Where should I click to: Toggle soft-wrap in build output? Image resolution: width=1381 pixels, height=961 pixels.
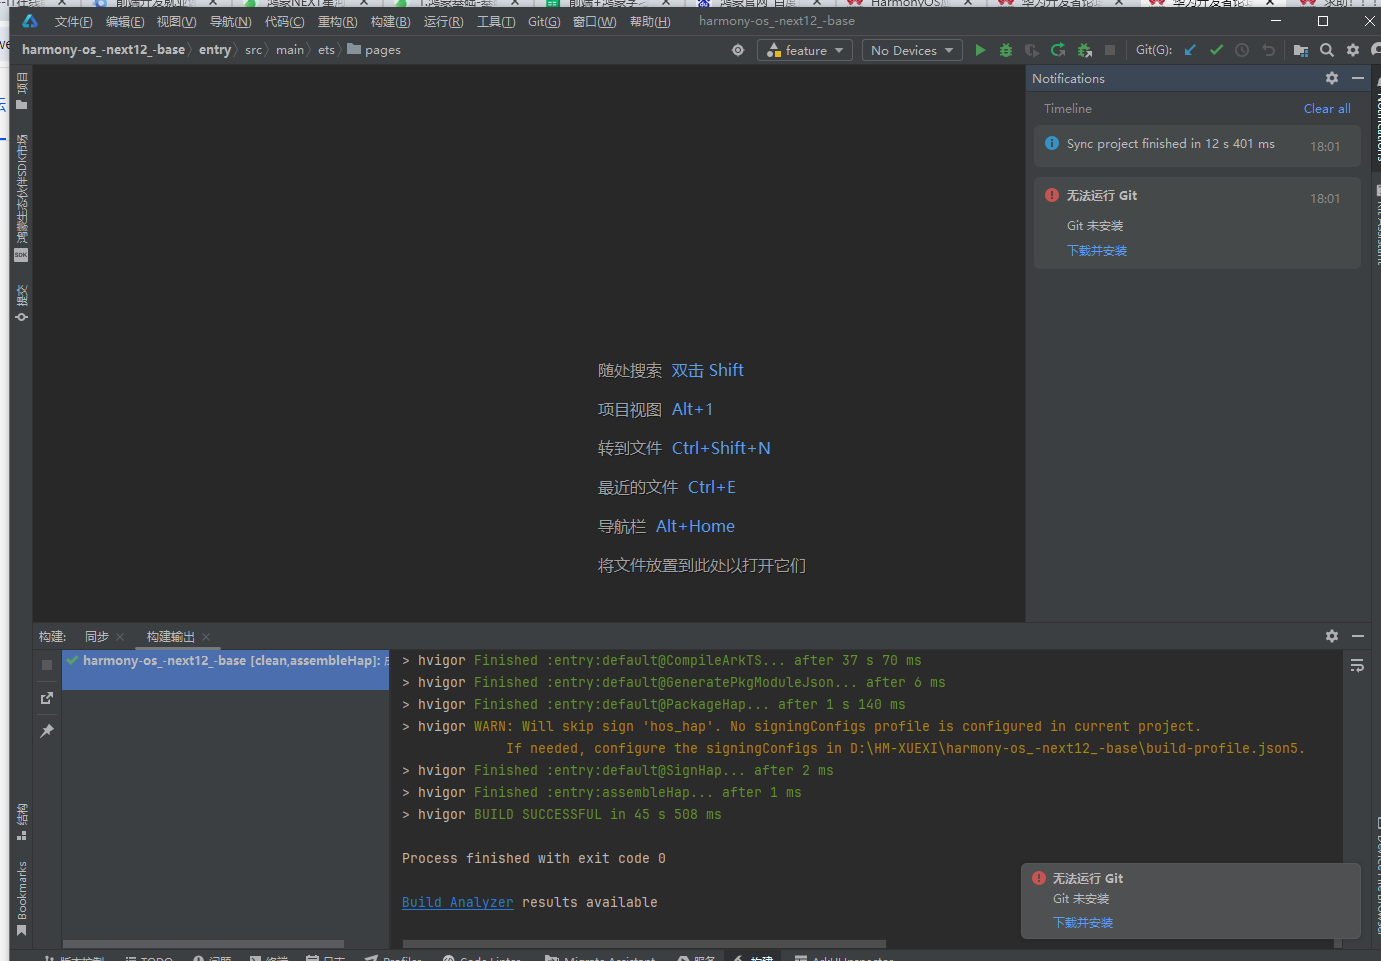tap(1357, 665)
